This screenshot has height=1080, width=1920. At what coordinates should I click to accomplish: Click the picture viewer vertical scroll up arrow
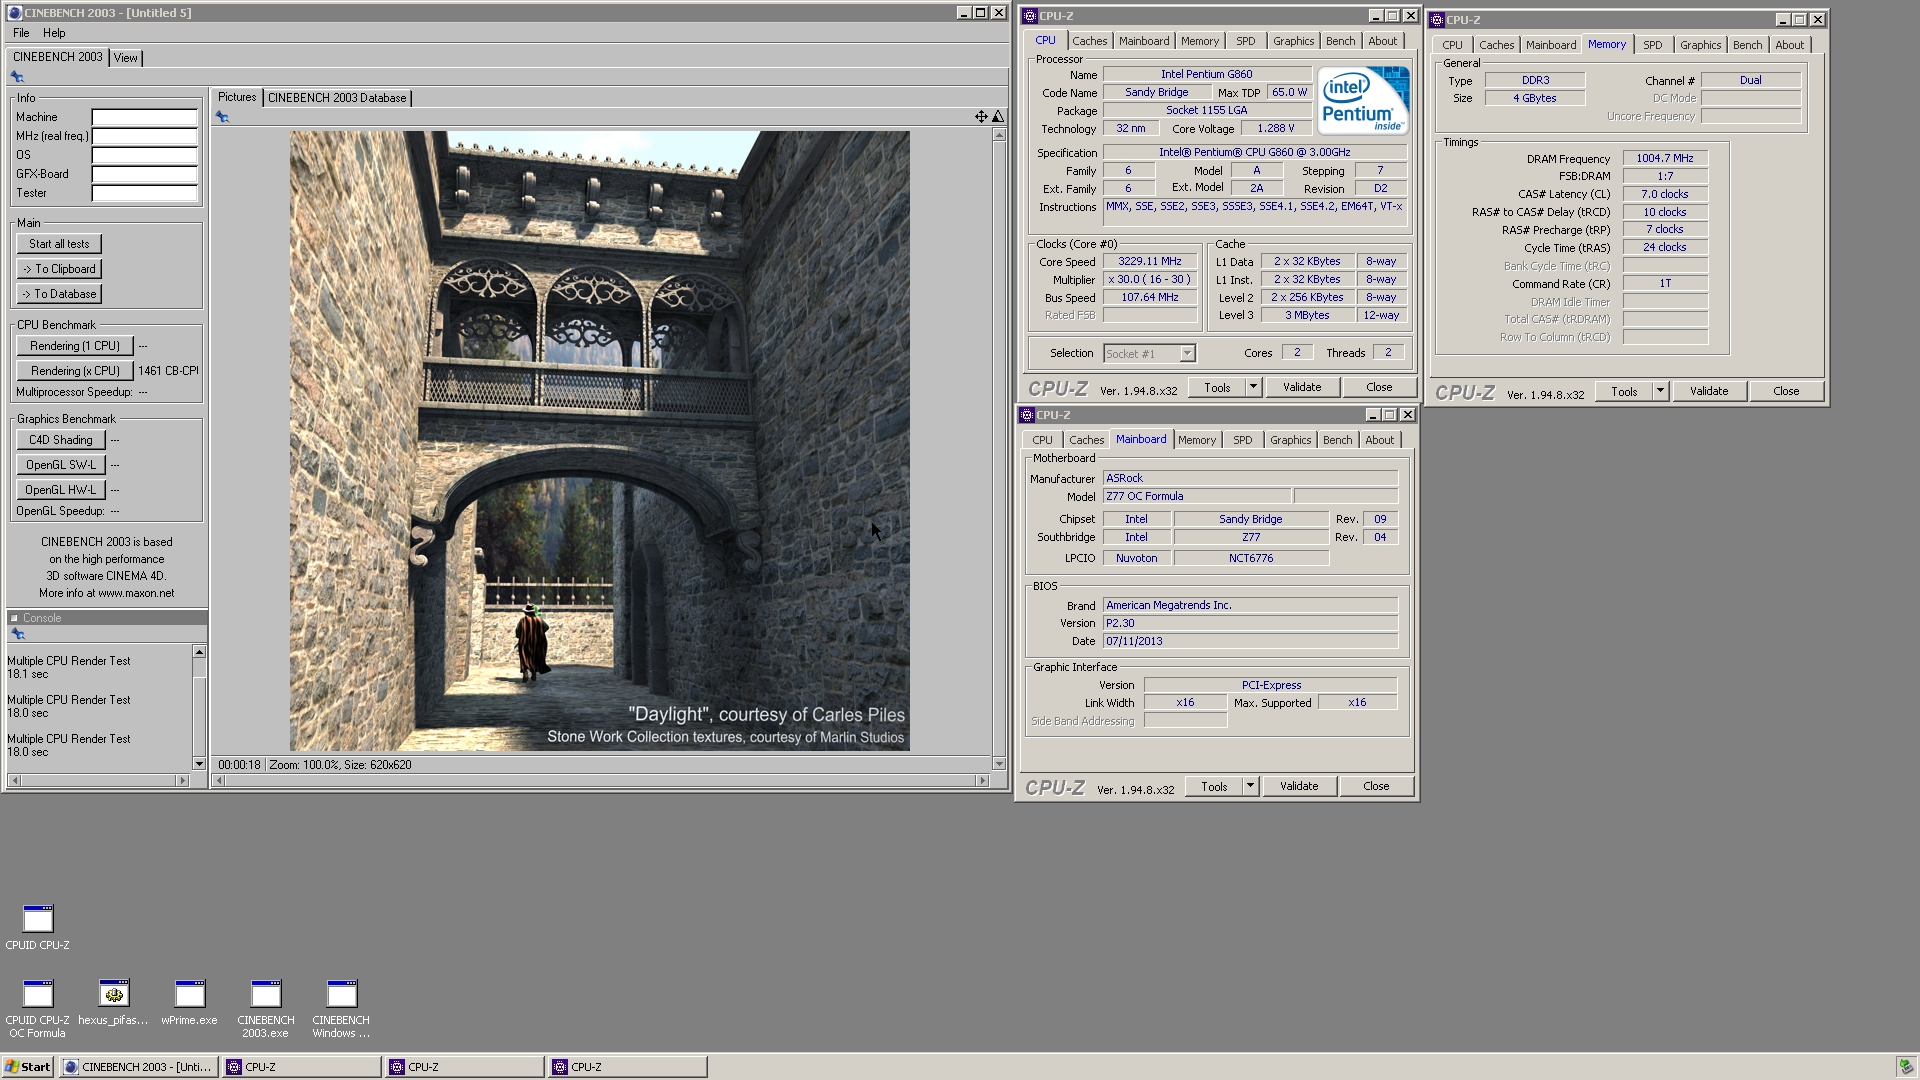(998, 135)
